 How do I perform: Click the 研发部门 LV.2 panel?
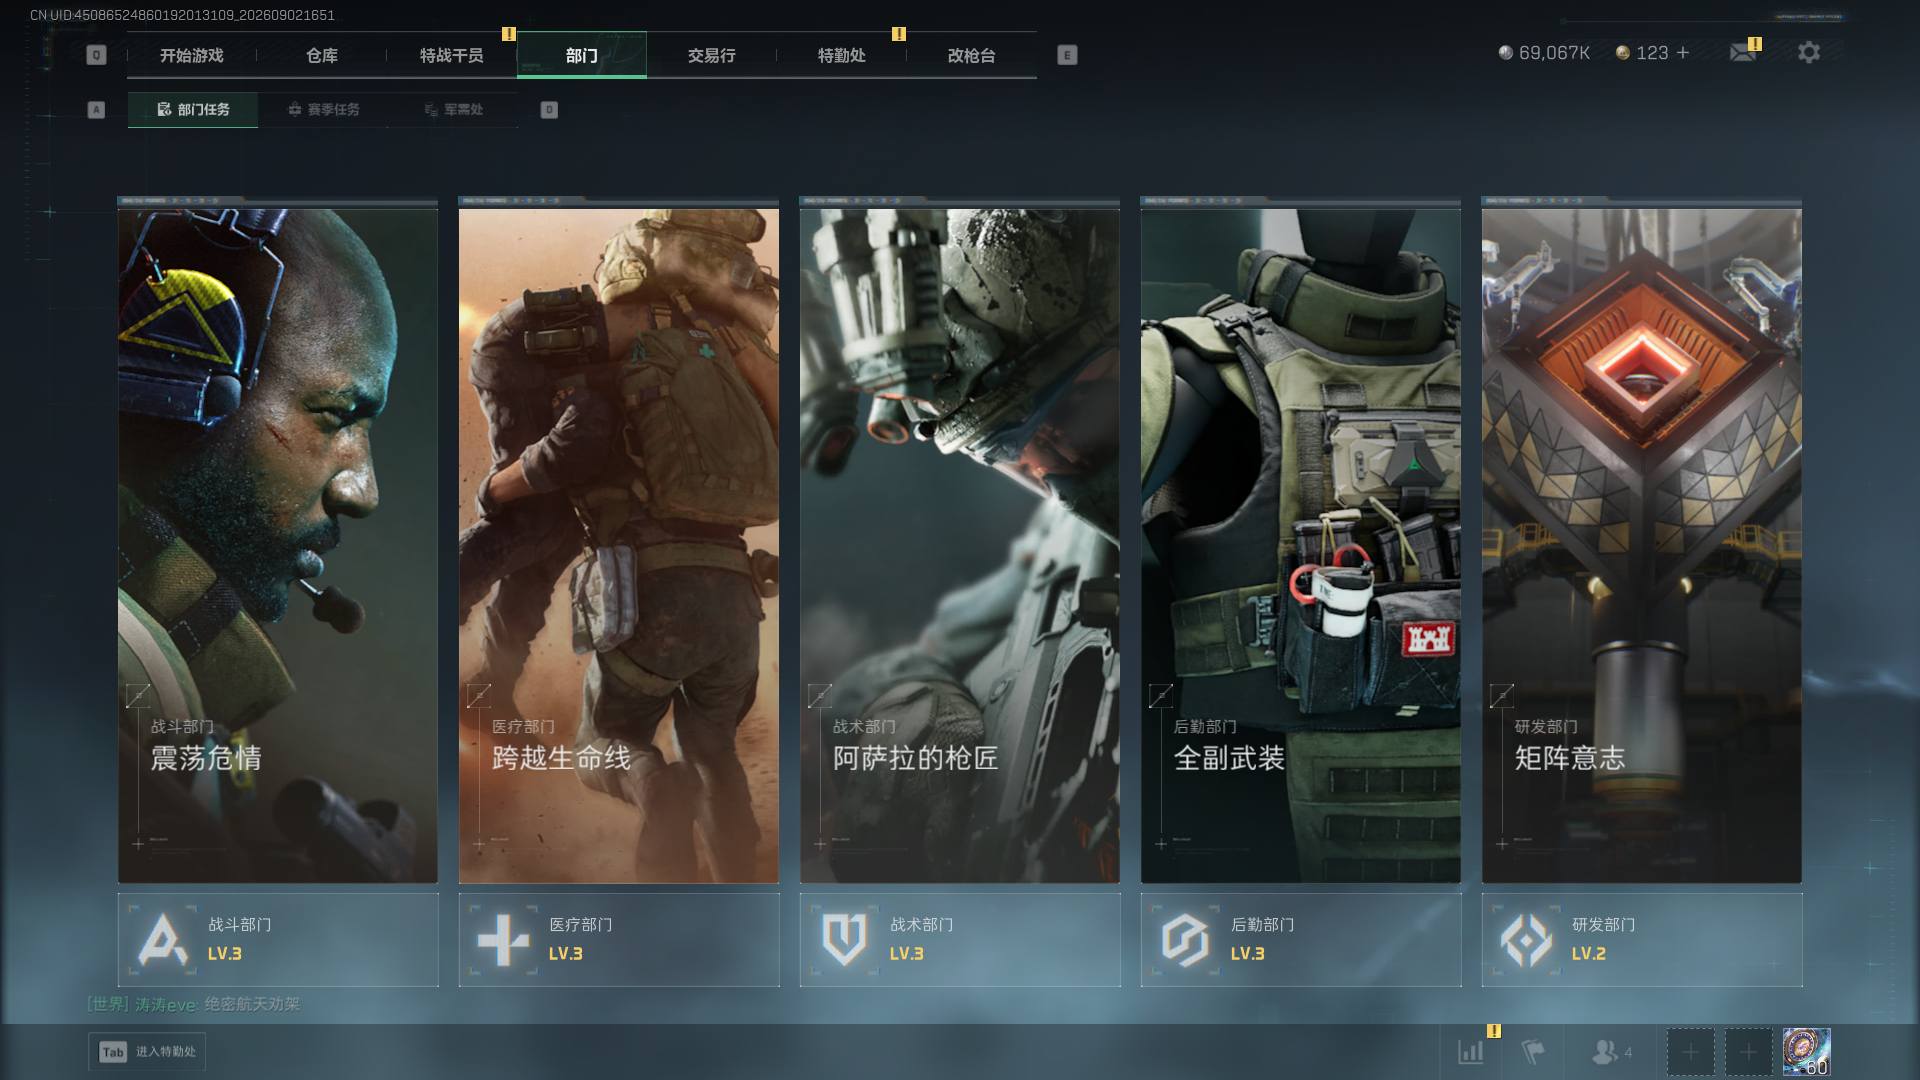tap(1642, 940)
